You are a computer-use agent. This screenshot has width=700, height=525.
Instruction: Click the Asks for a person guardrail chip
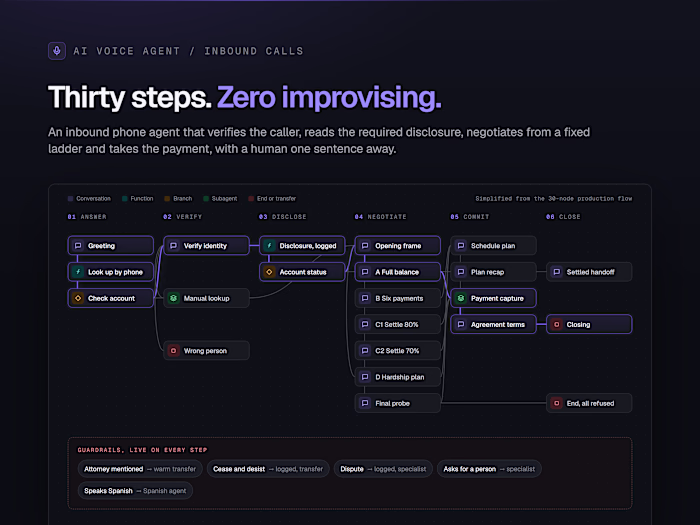pos(489,469)
